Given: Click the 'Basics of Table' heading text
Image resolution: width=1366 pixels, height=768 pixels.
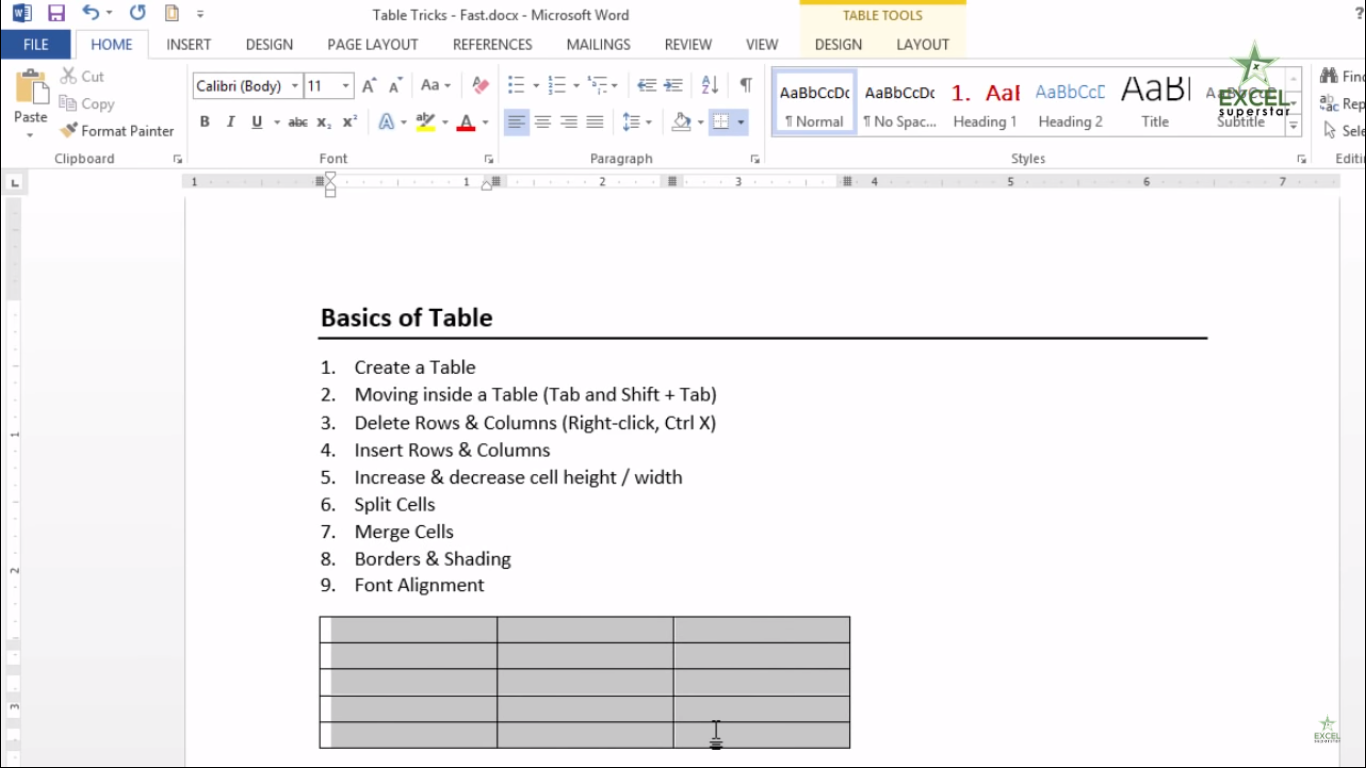Looking at the screenshot, I should tap(406, 318).
